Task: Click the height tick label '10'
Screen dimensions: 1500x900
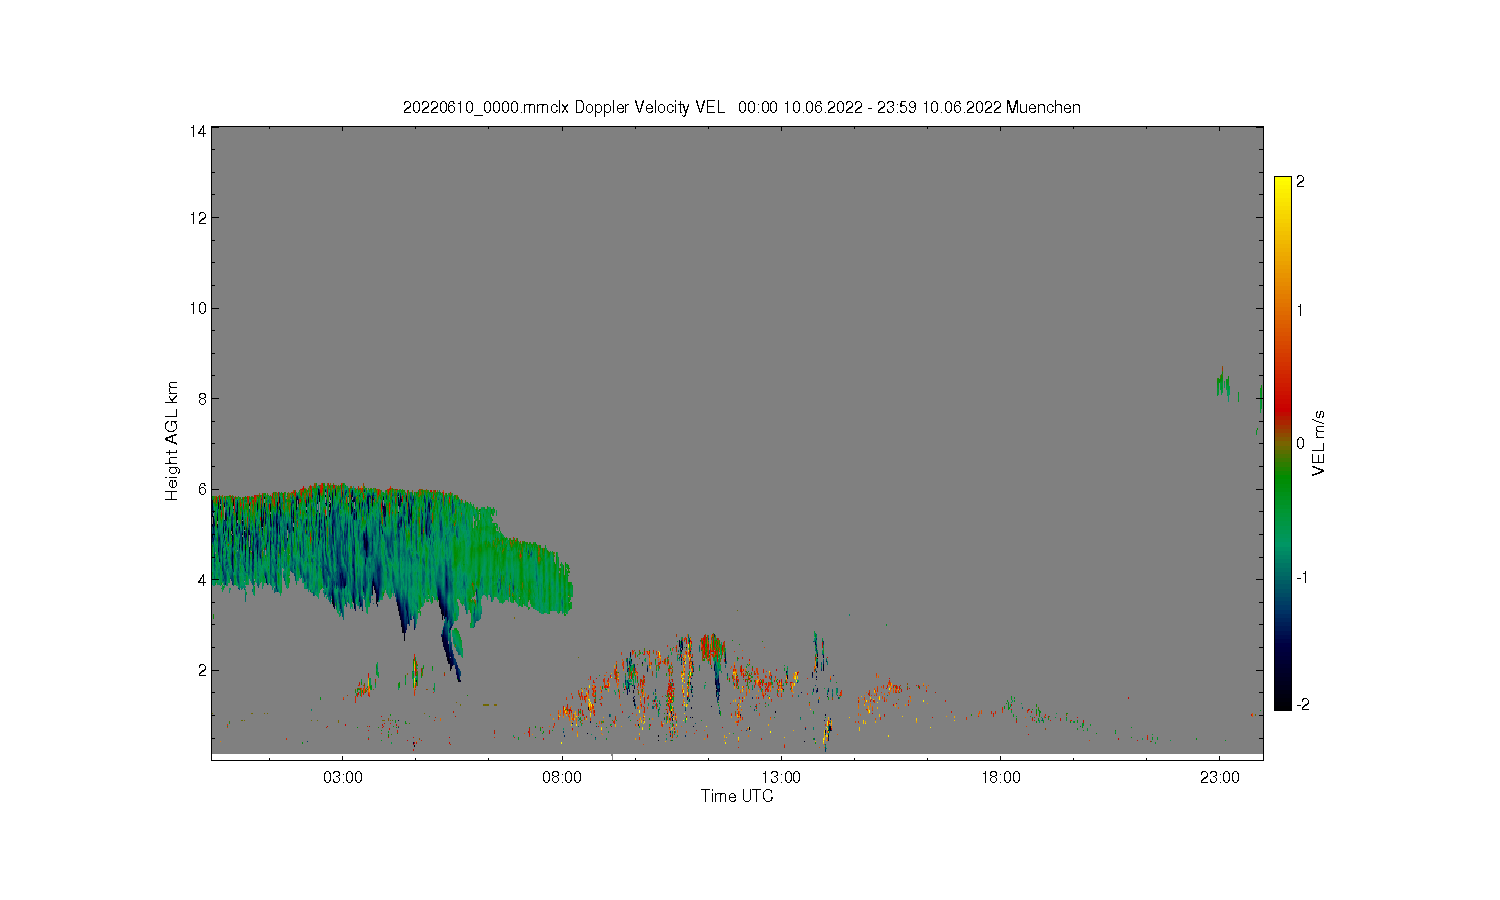Action: coord(198,308)
